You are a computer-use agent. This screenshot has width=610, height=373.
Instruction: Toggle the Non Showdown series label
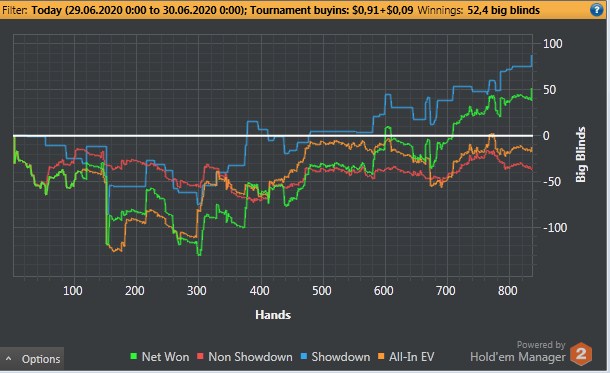[250, 357]
